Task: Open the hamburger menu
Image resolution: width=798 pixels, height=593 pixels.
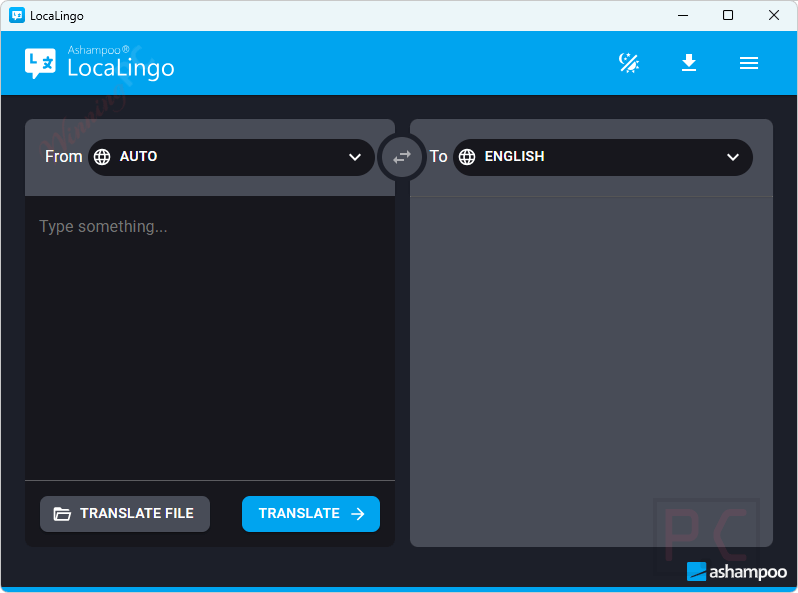Action: 749,63
